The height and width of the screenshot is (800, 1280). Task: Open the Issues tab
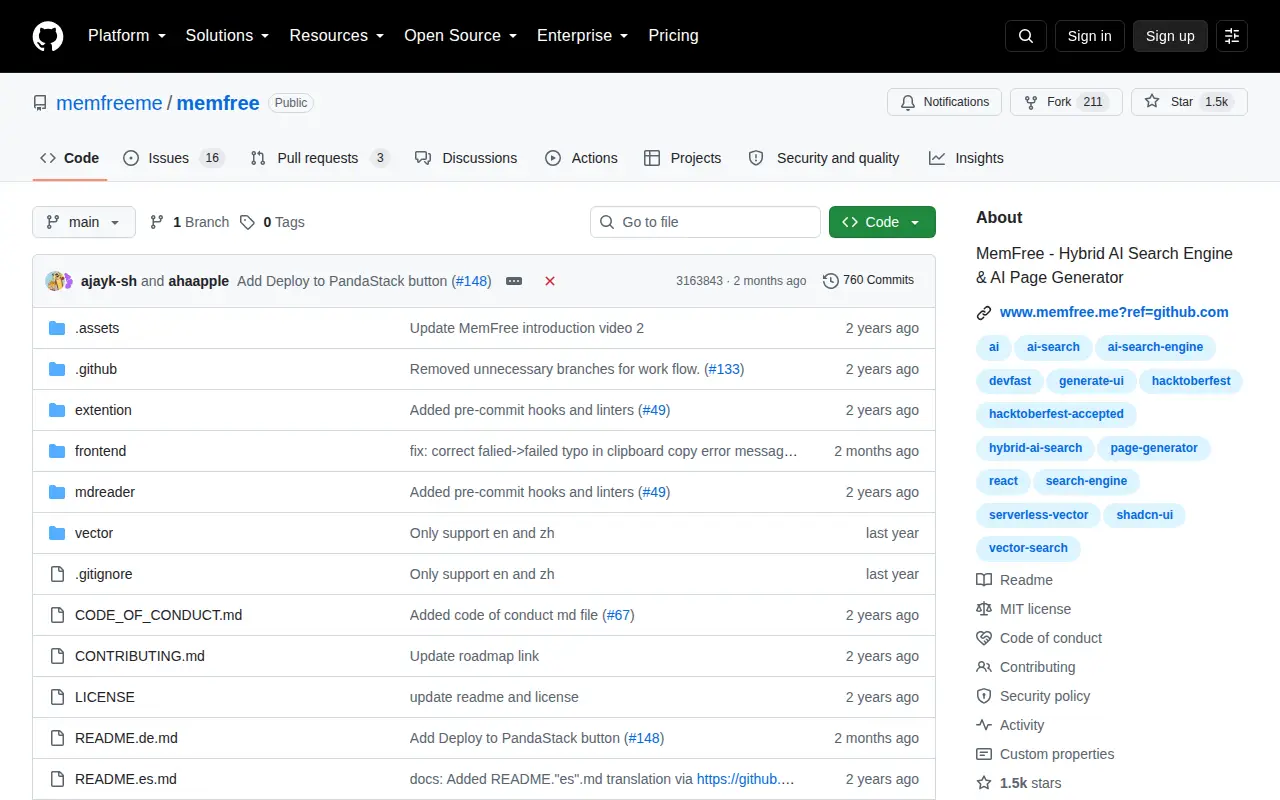(174, 158)
